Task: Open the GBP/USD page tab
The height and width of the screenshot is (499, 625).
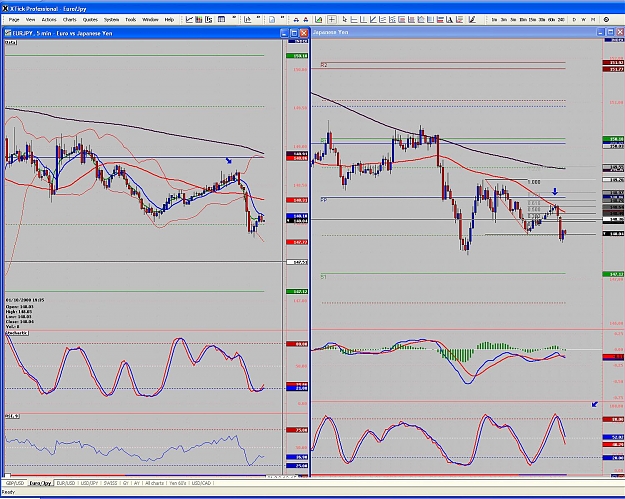Action: [15, 483]
